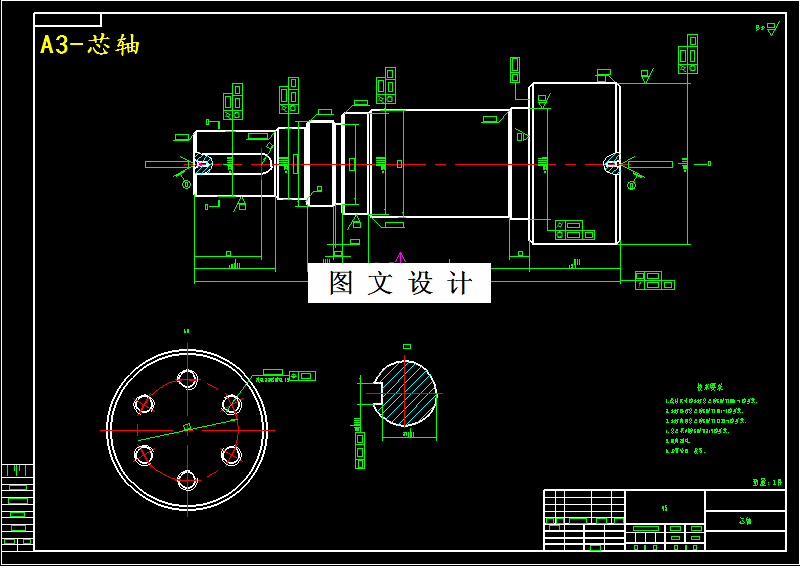Image resolution: width=800 pixels, height=566 pixels.
Task: Click the empty tab box at sheet top-left
Action: [x=67, y=19]
